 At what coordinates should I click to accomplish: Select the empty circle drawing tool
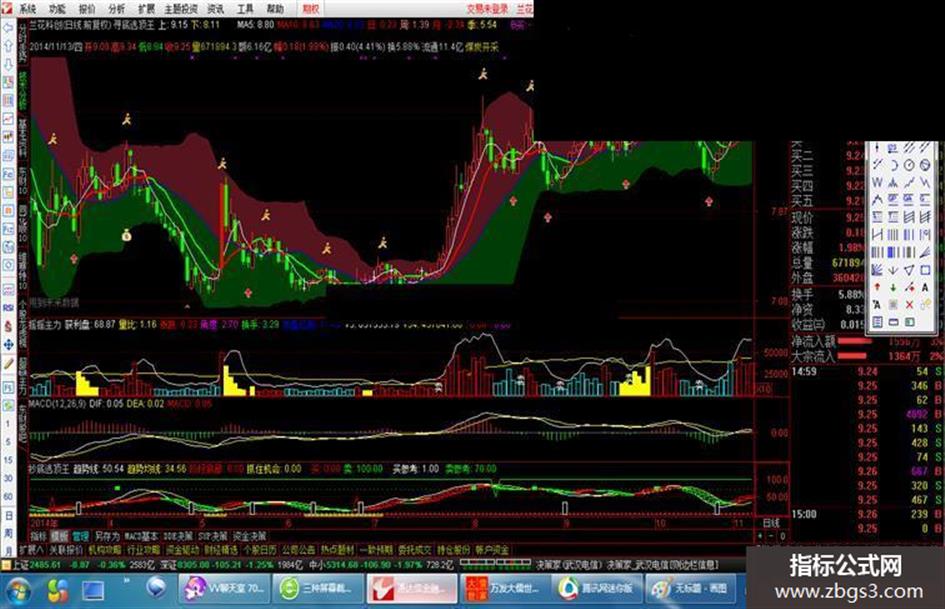[x=909, y=165]
